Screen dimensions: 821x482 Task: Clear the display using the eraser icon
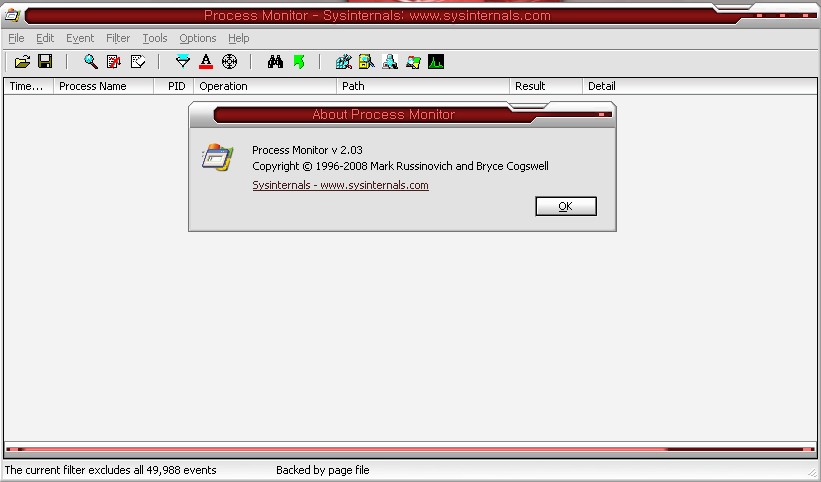[138, 62]
